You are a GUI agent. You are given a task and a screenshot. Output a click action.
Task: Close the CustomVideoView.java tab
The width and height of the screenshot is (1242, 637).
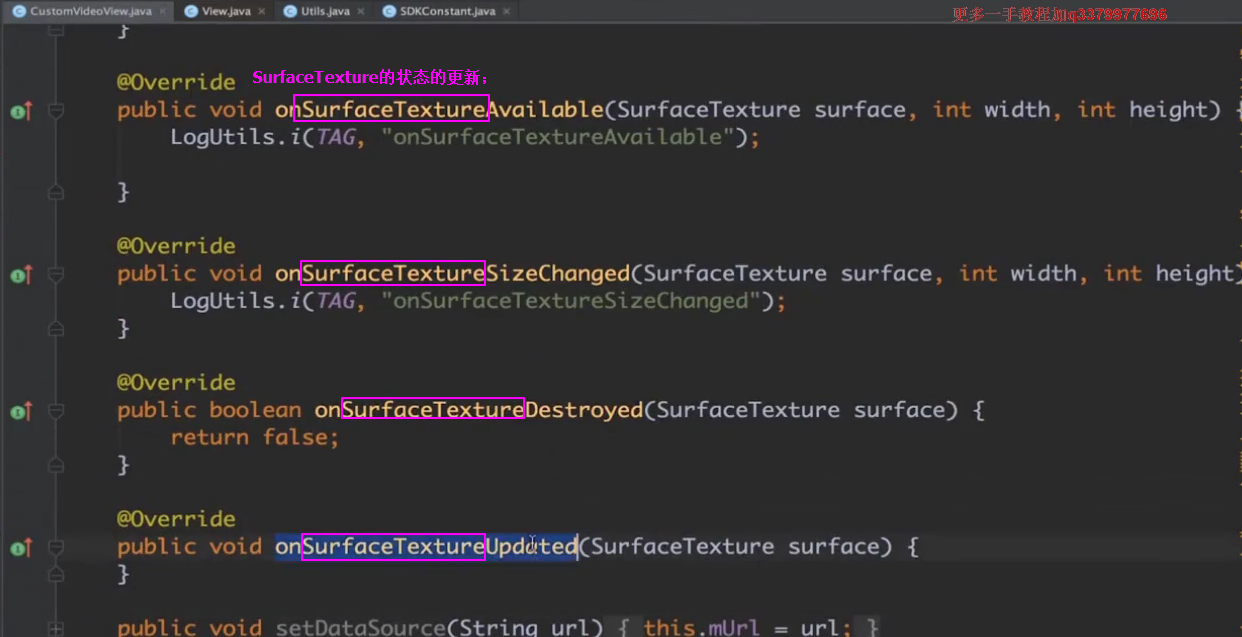[161, 11]
